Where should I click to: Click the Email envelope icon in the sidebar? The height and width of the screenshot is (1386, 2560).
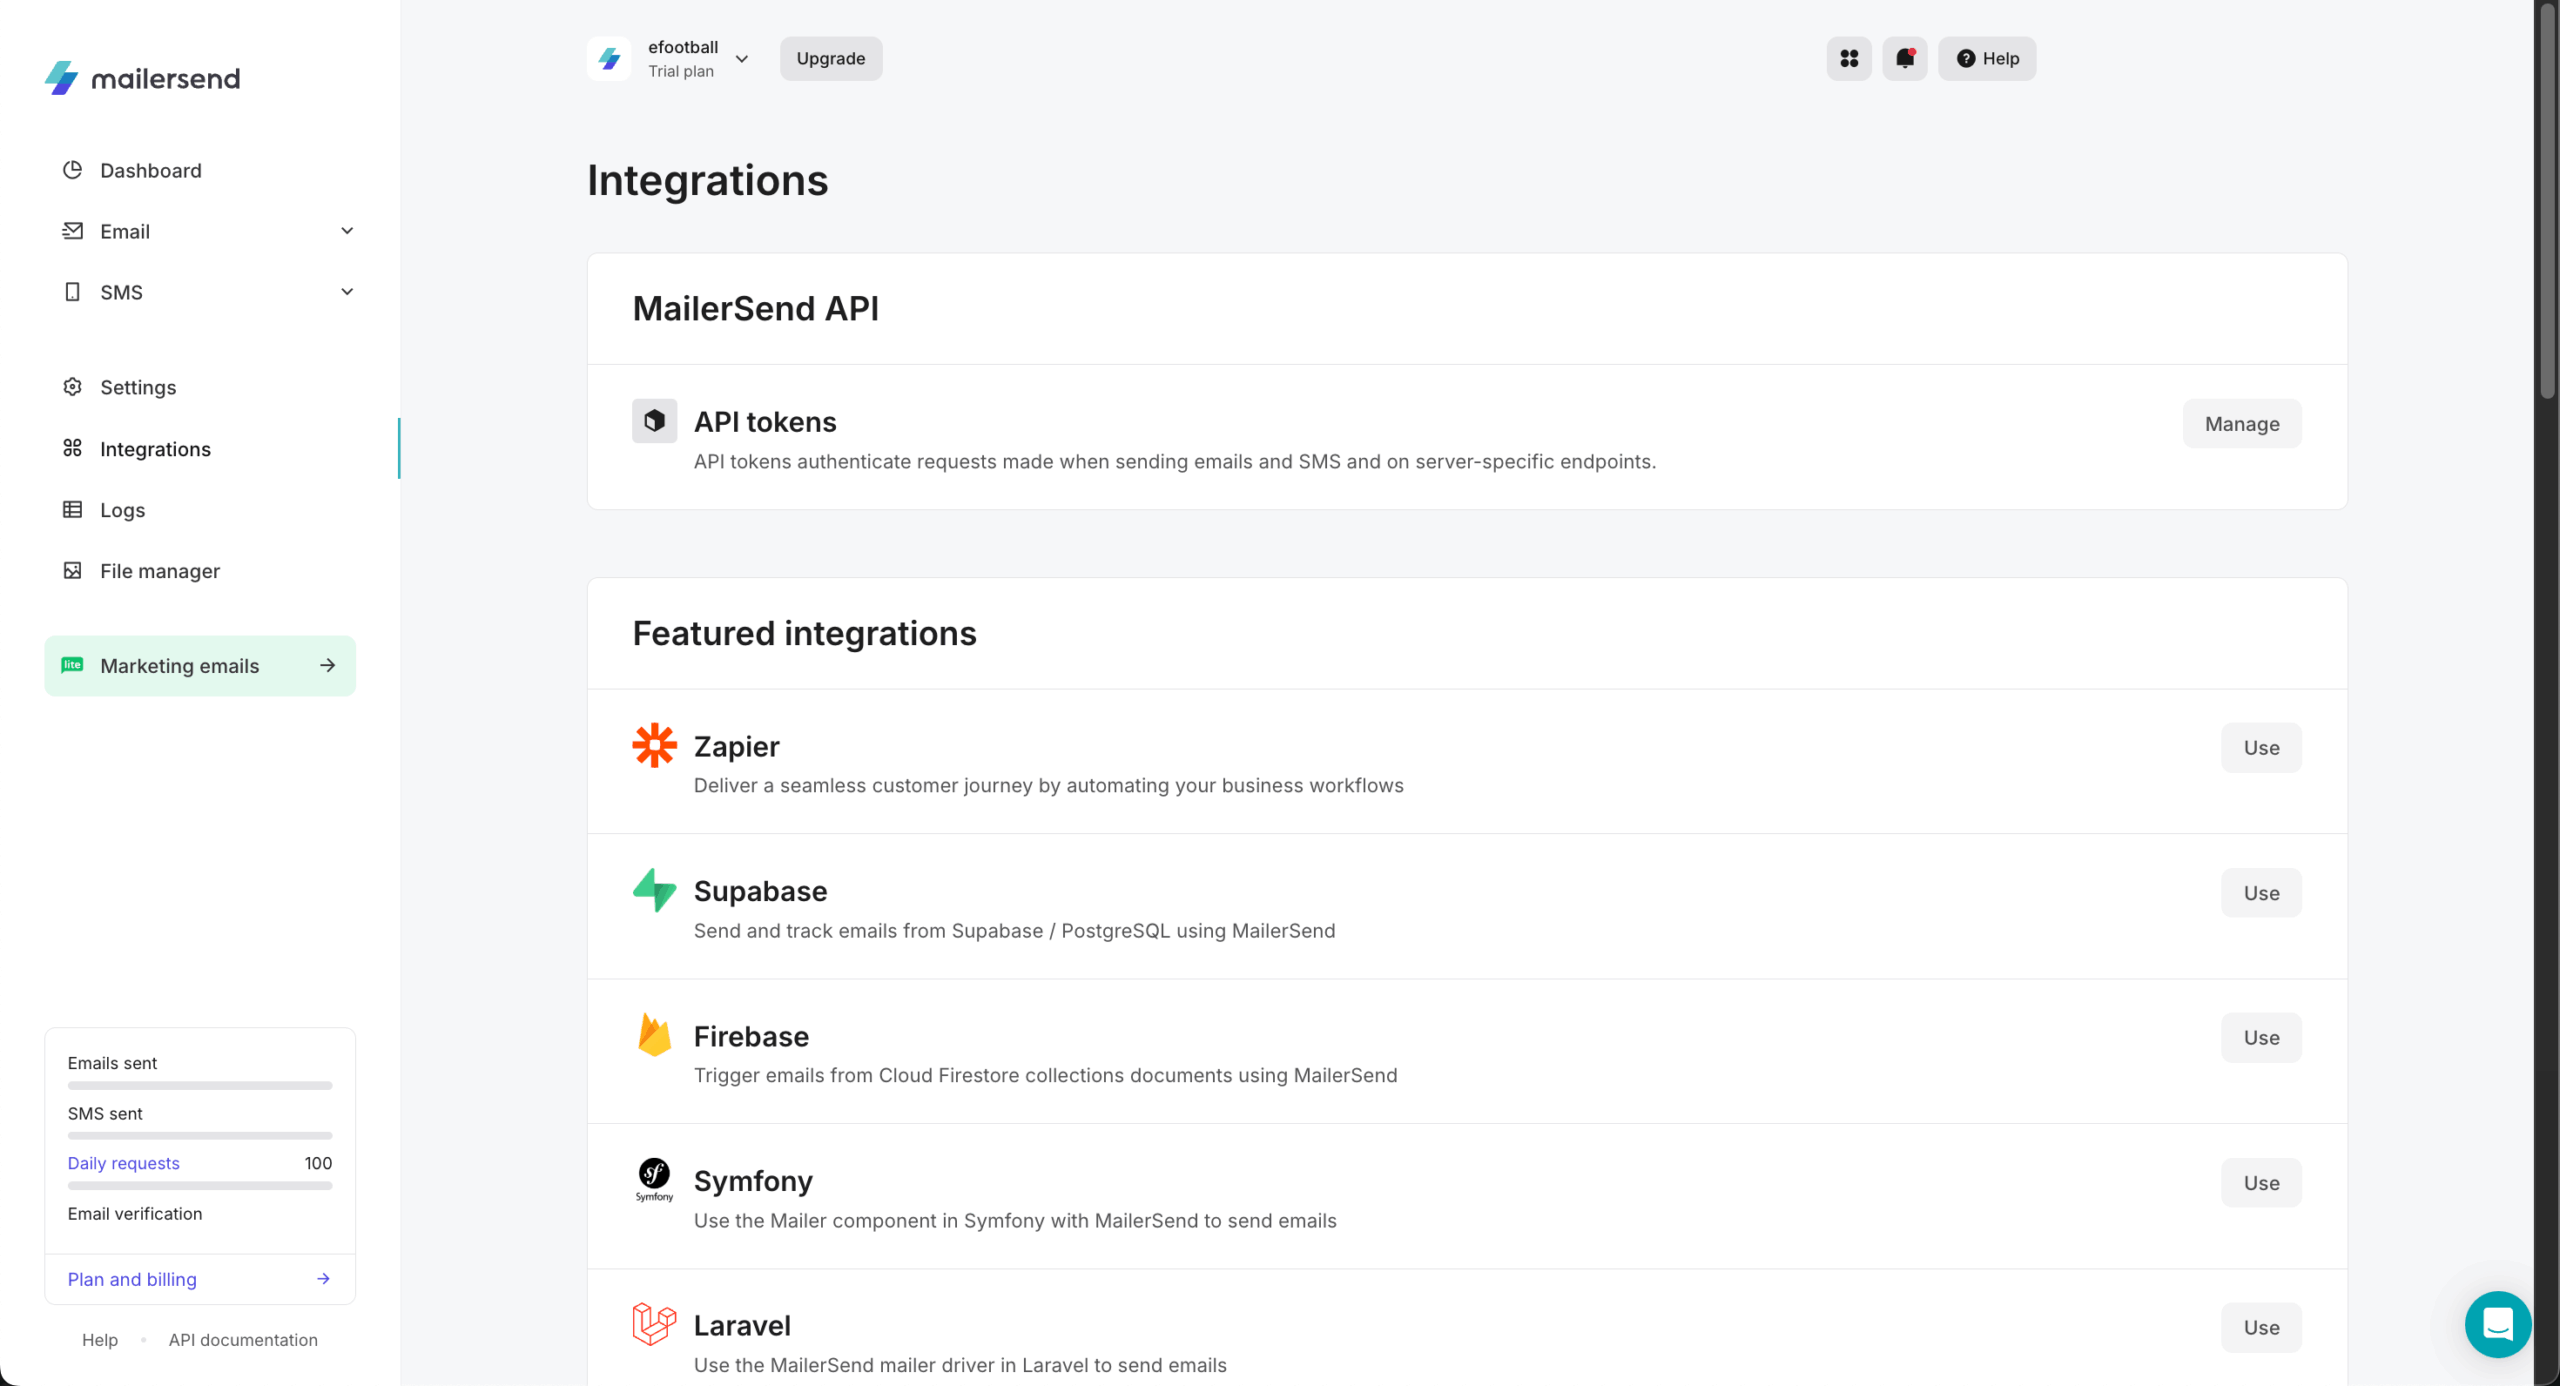pos(72,231)
